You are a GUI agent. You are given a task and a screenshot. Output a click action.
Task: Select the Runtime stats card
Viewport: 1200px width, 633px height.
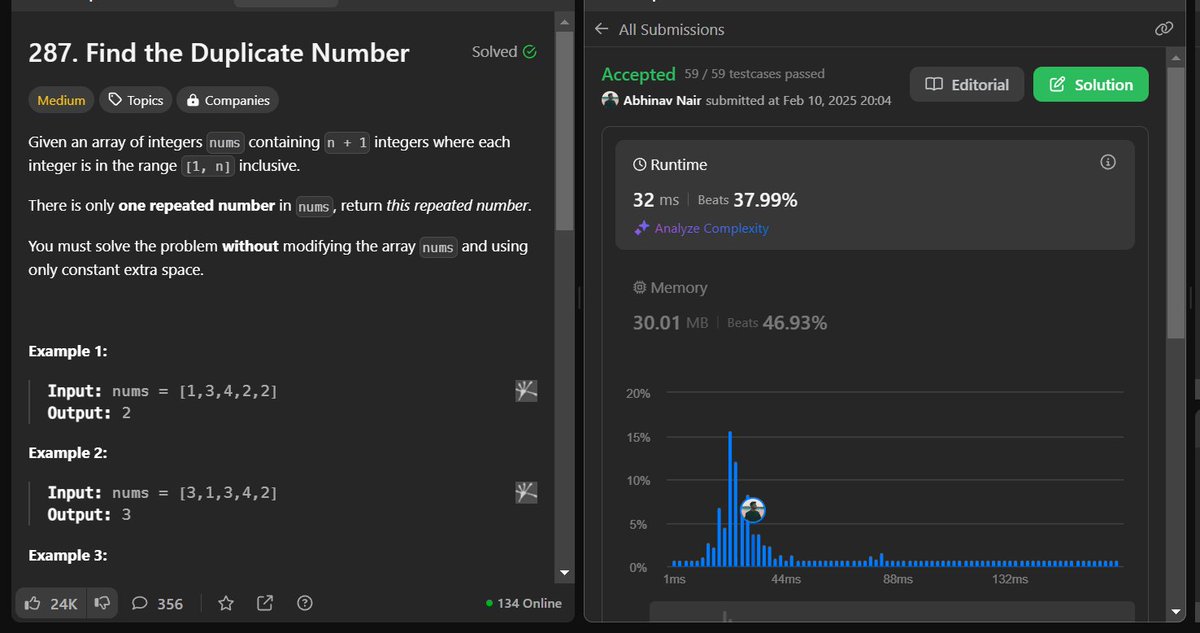(875, 194)
